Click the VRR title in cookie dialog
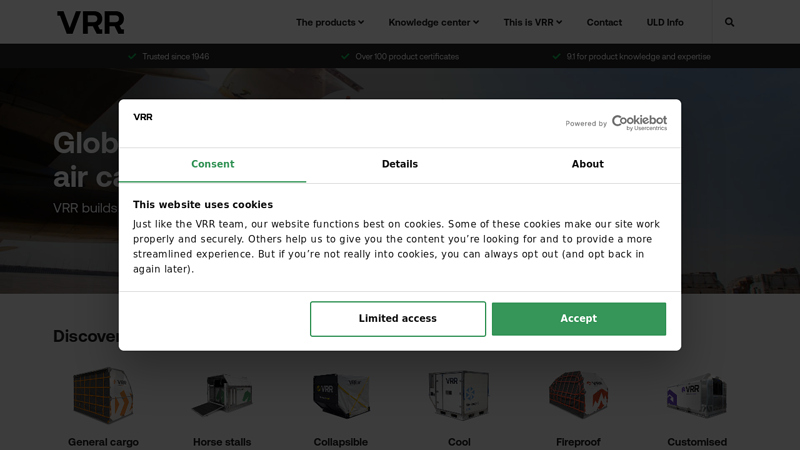The image size is (800, 450). point(143,117)
